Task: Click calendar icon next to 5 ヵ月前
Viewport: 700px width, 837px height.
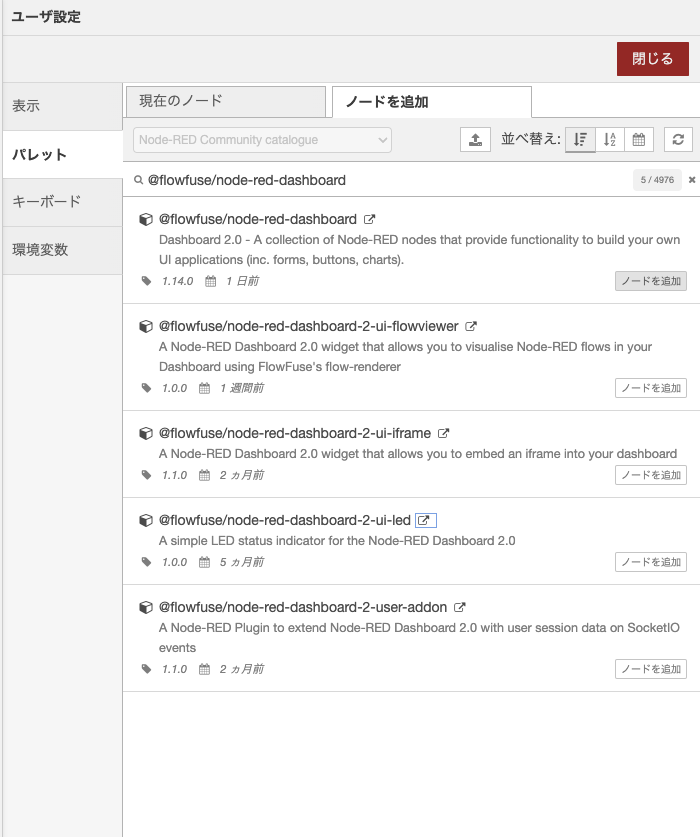Action: tap(205, 562)
